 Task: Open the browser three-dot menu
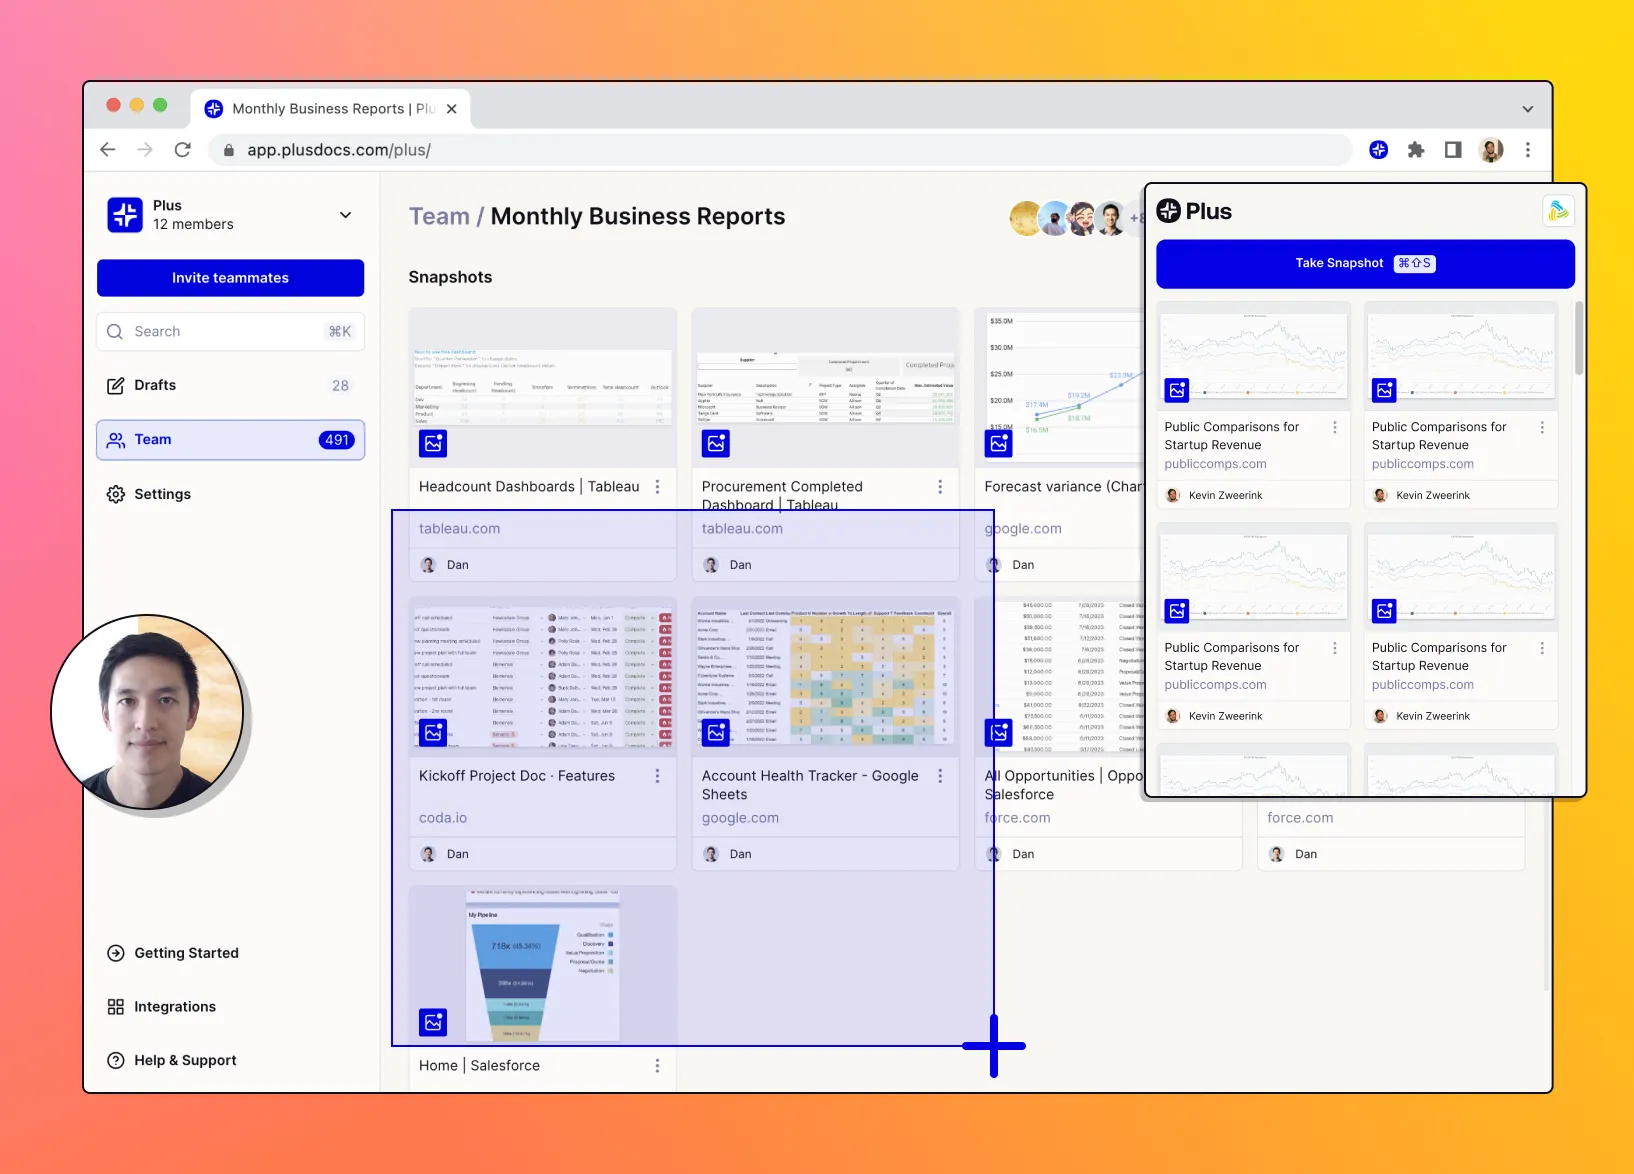pos(1528,150)
